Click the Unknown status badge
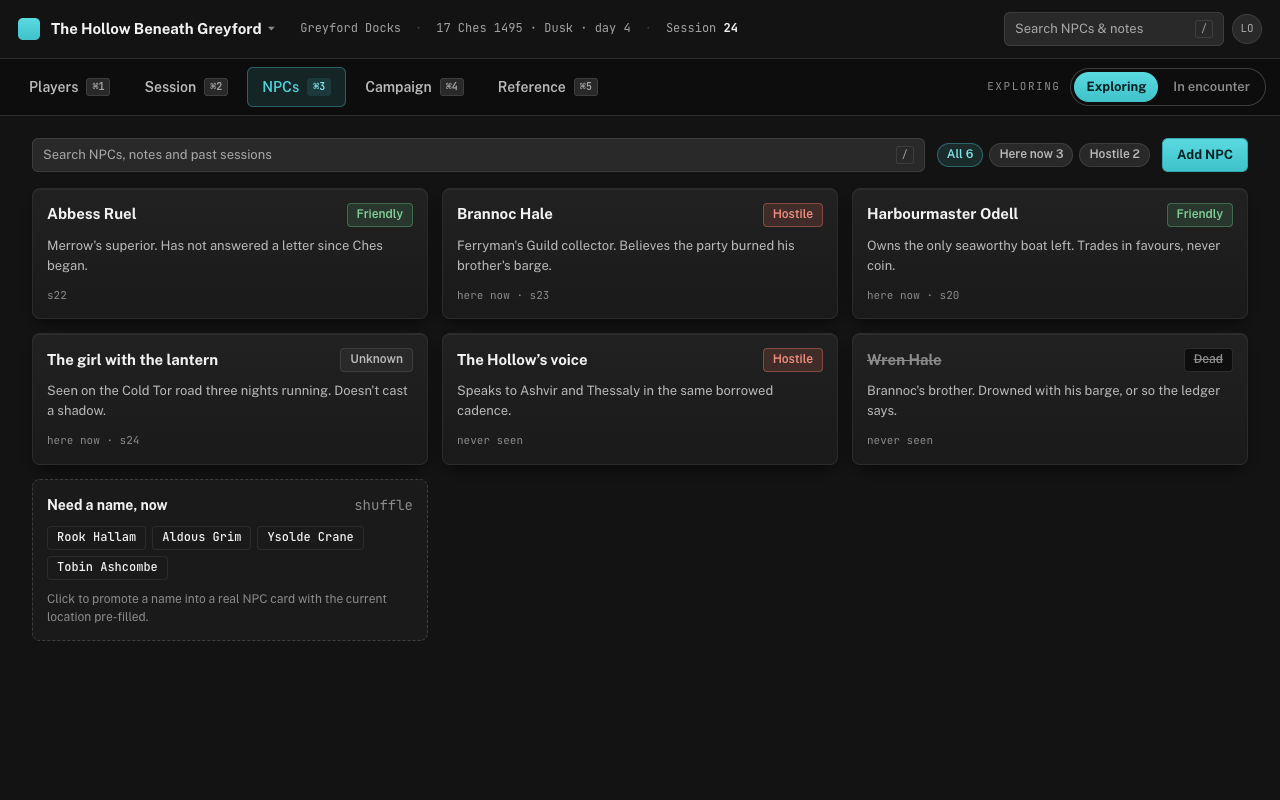Image resolution: width=1280 pixels, height=800 pixels. click(x=376, y=360)
